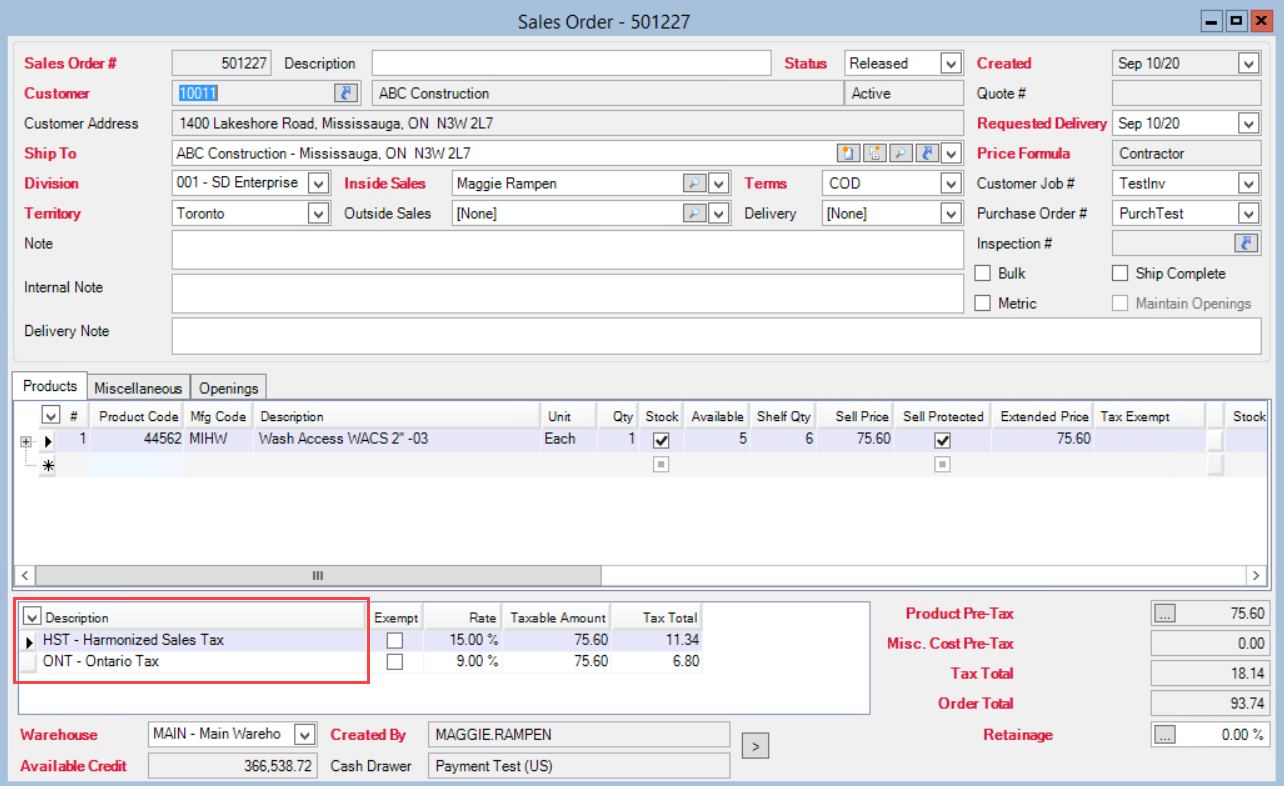Open the Requested Delivery date dropdown

tap(1248, 124)
